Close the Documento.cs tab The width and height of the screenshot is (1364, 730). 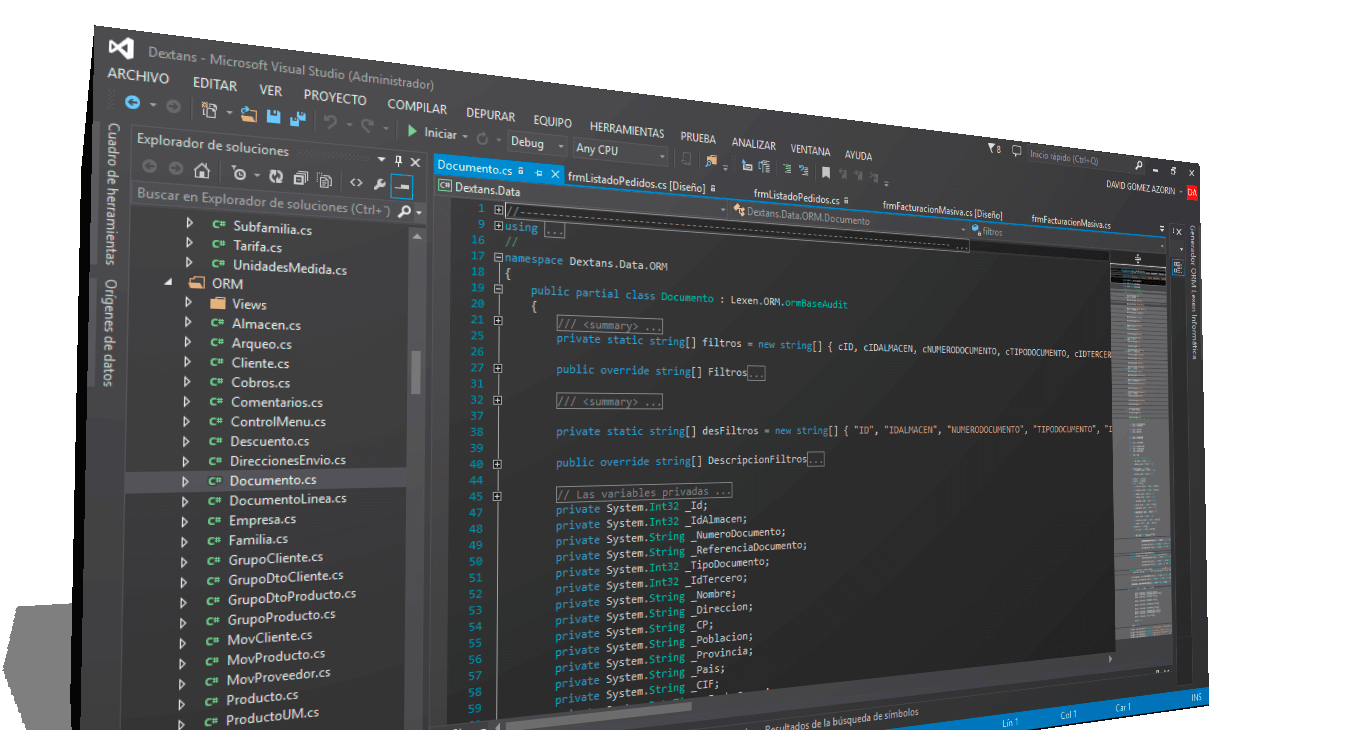(x=556, y=174)
